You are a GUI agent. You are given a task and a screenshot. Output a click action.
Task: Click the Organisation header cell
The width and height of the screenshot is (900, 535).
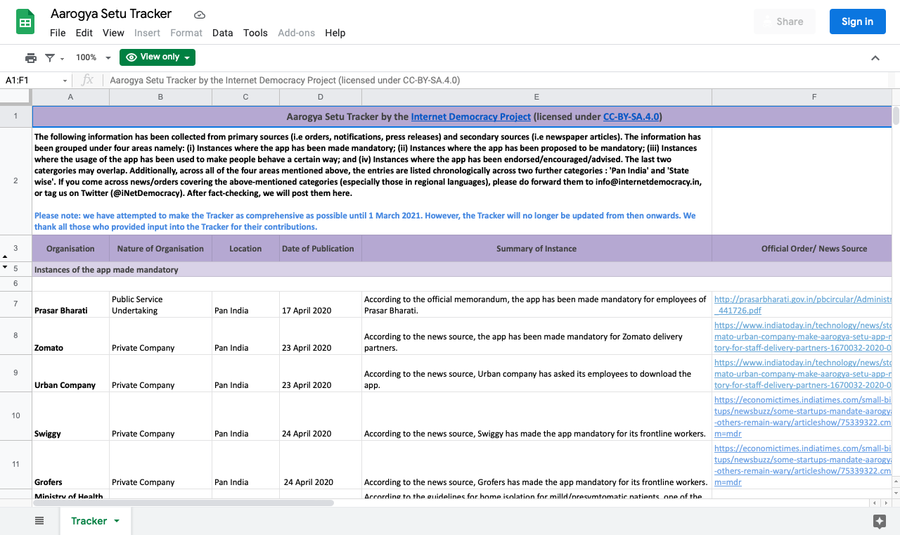71,249
